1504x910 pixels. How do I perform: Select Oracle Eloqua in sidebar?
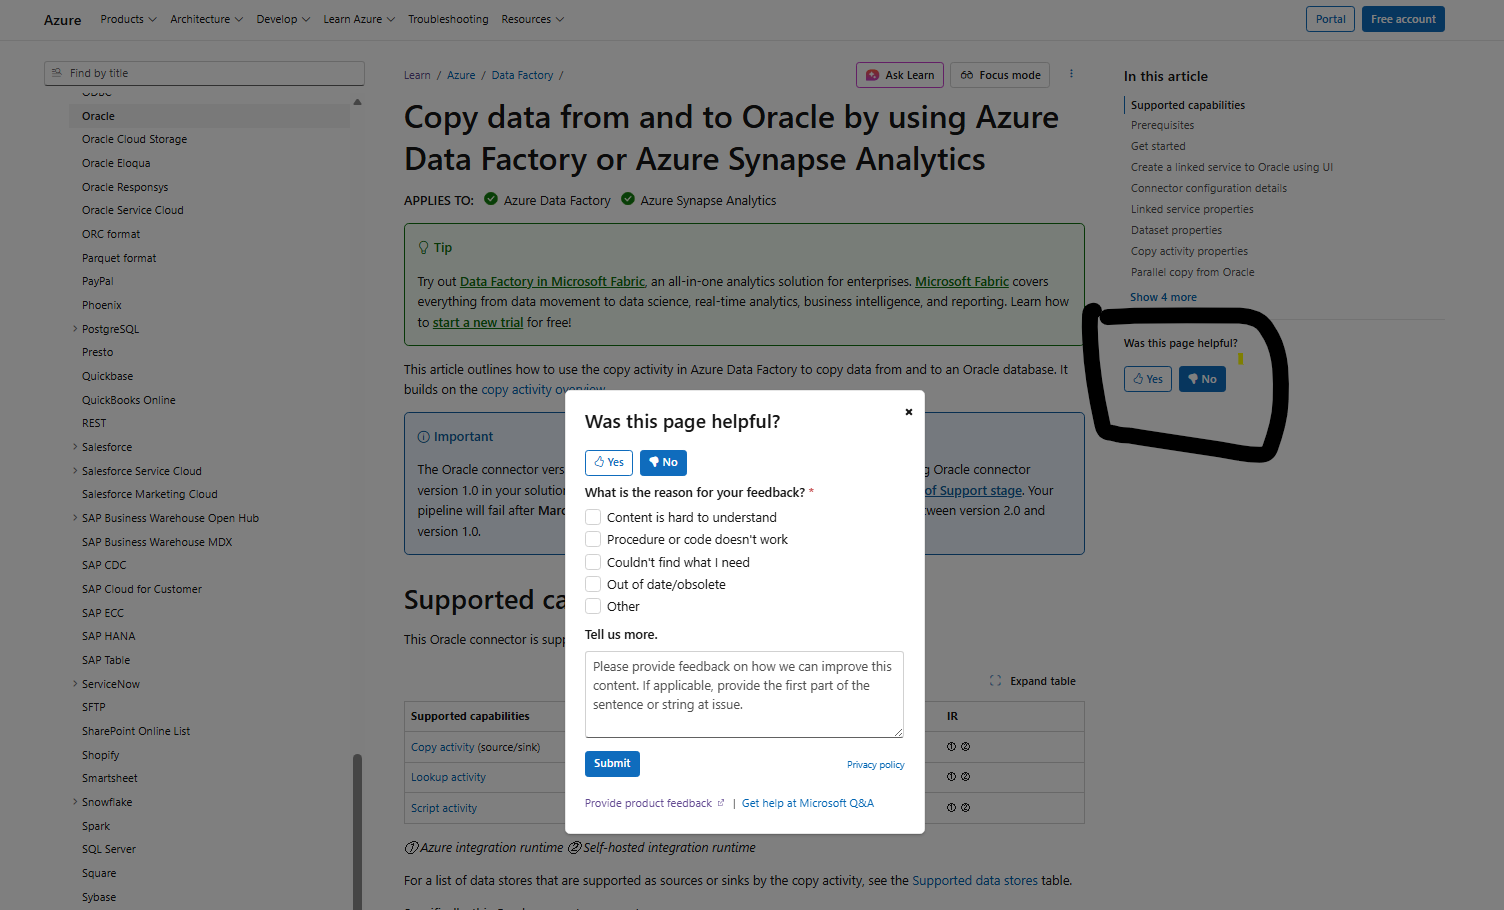coord(116,163)
